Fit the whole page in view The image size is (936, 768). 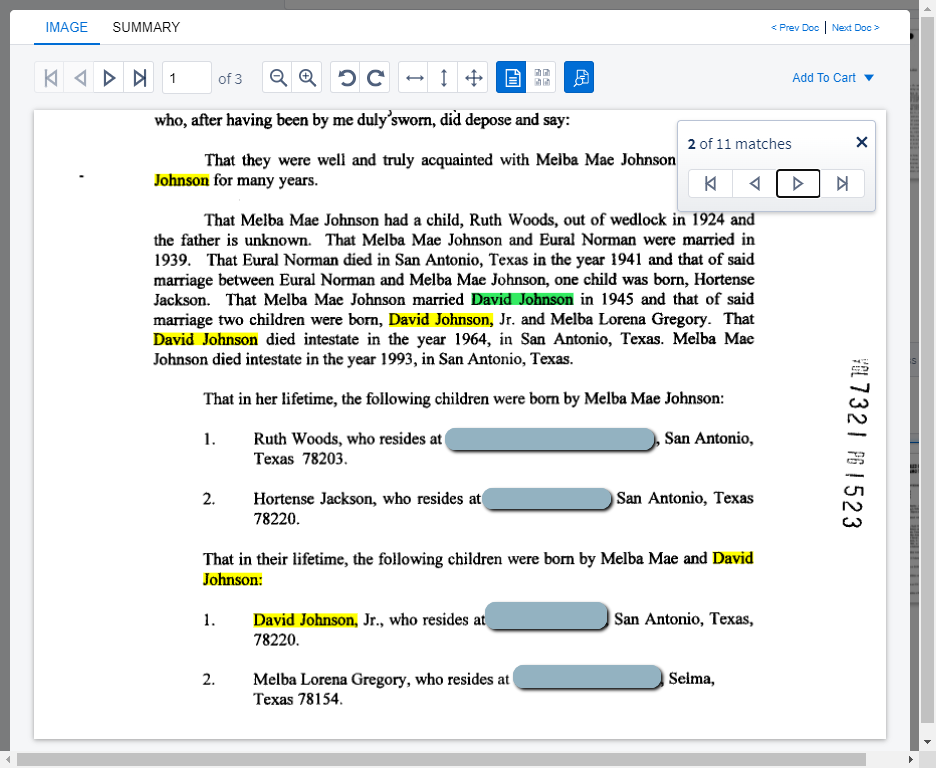coord(474,78)
